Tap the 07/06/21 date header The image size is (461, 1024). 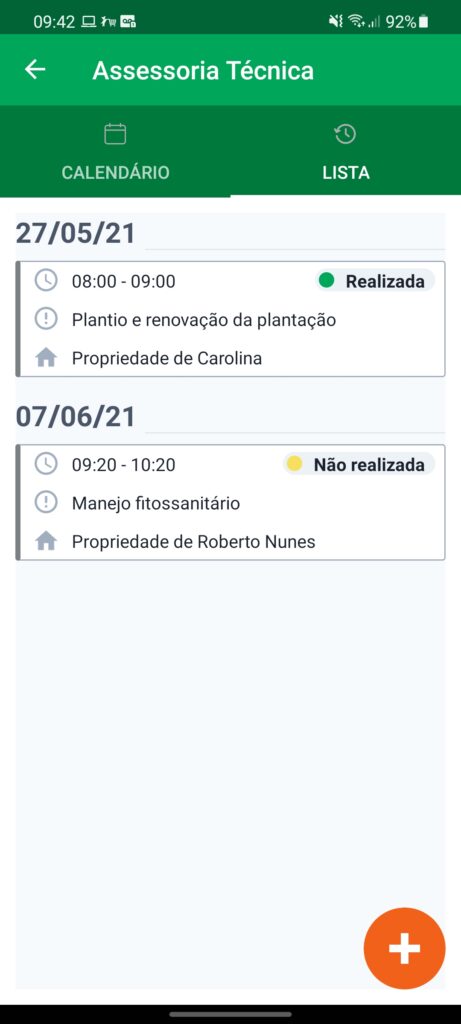(76, 417)
